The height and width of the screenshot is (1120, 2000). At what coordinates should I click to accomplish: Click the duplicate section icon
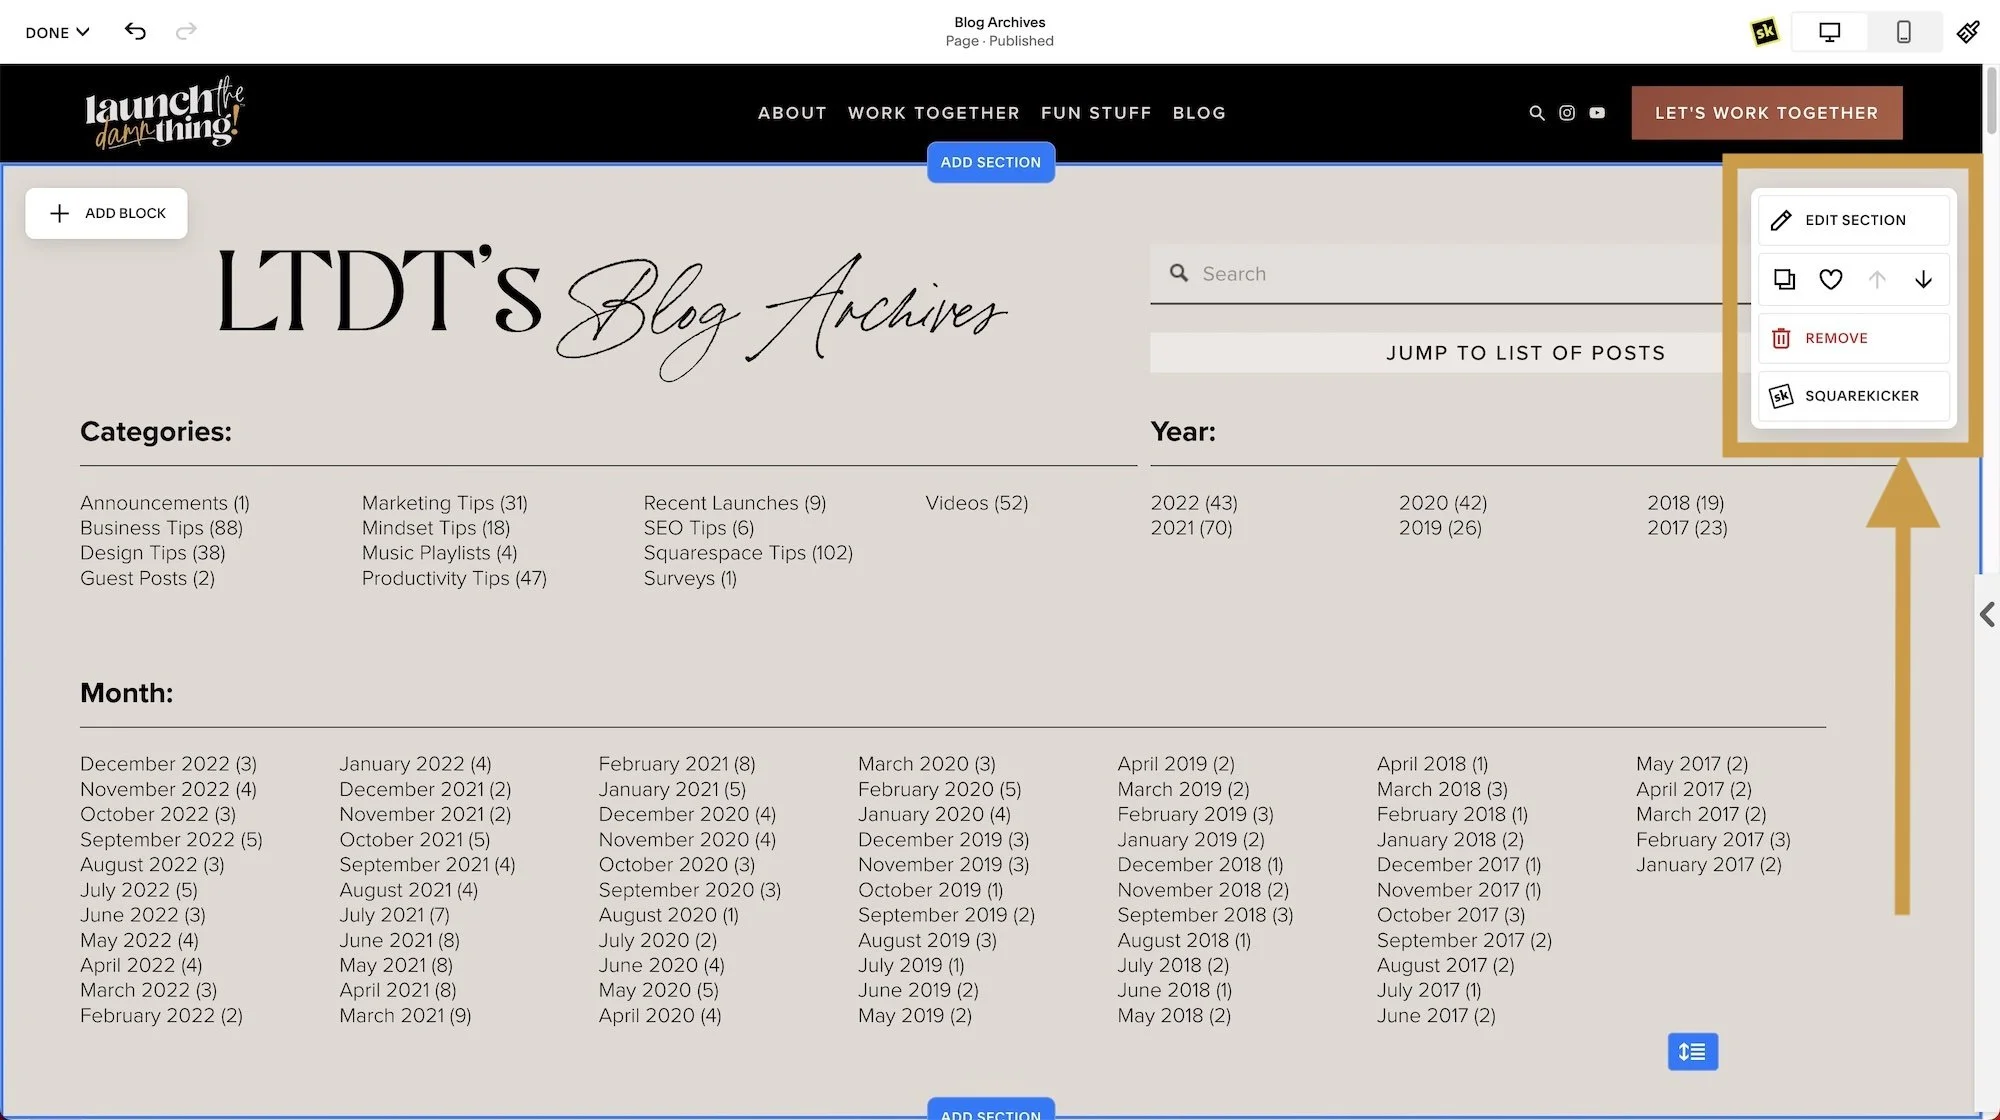tap(1784, 280)
